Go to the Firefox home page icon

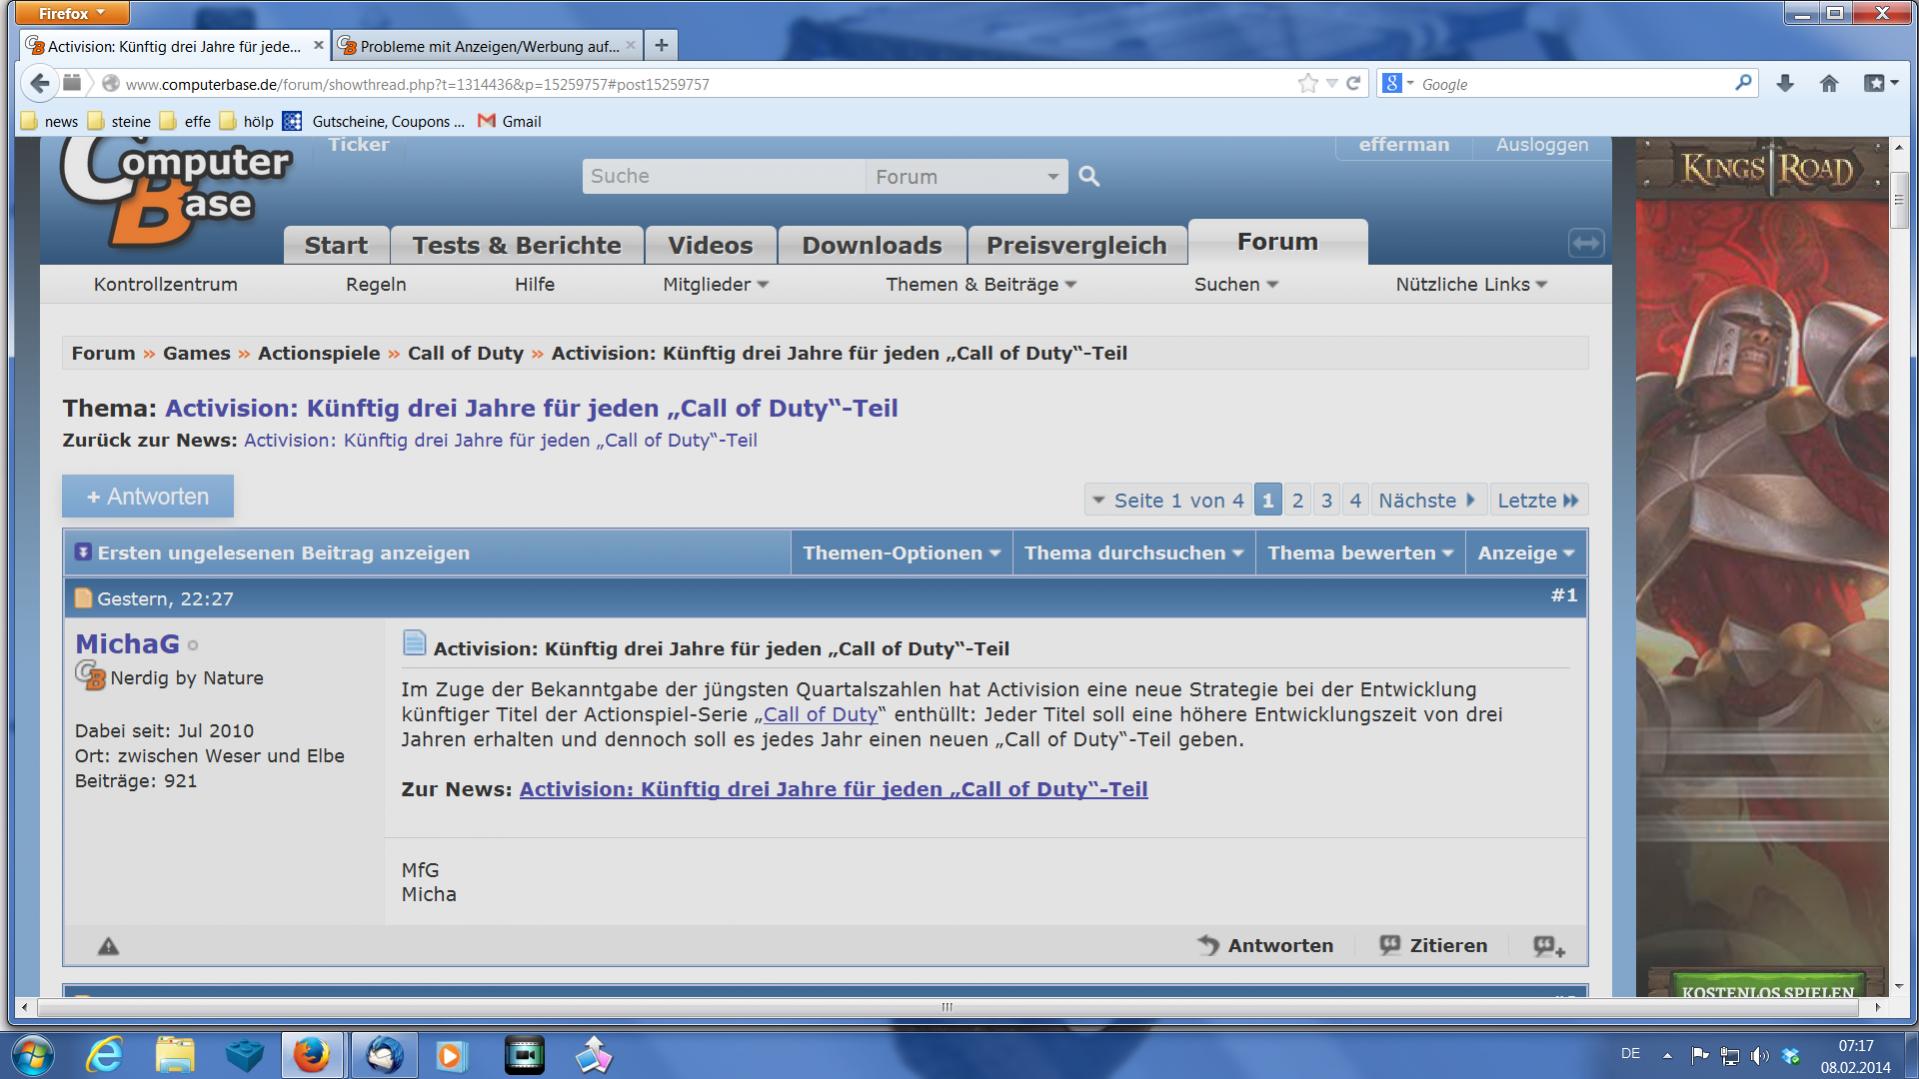1829,84
